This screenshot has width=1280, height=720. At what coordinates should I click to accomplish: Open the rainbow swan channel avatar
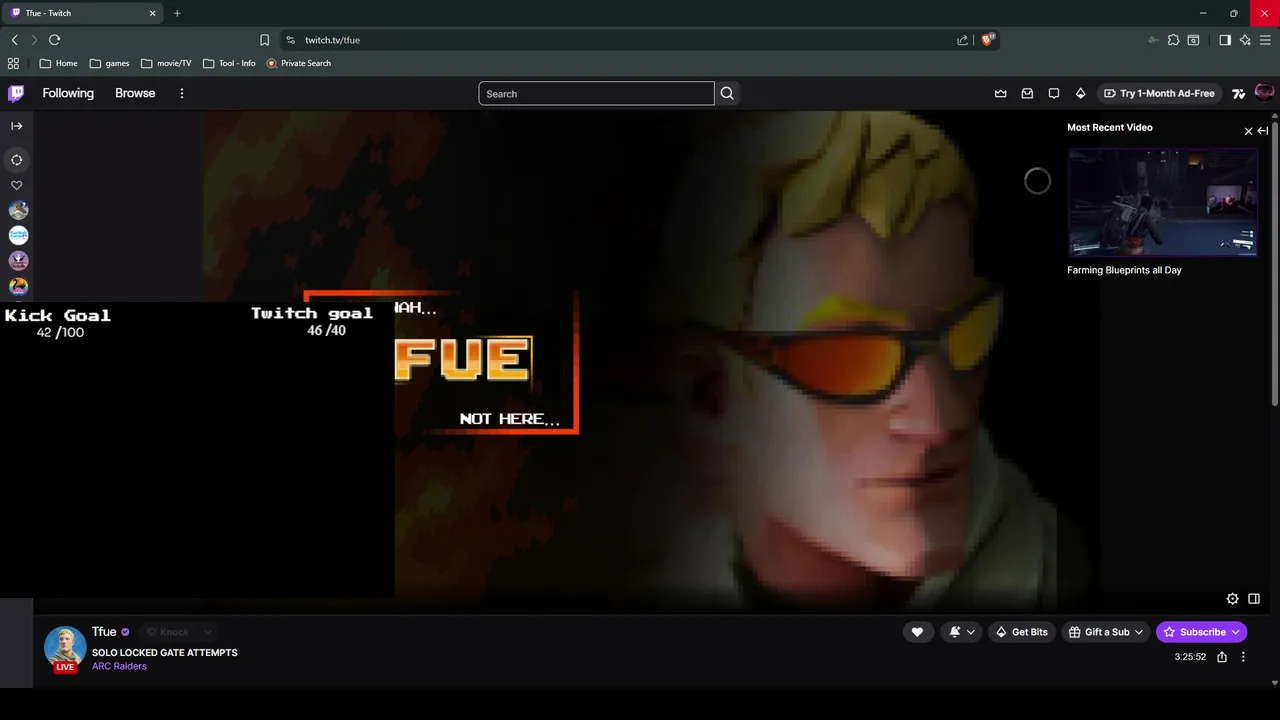[x=18, y=287]
